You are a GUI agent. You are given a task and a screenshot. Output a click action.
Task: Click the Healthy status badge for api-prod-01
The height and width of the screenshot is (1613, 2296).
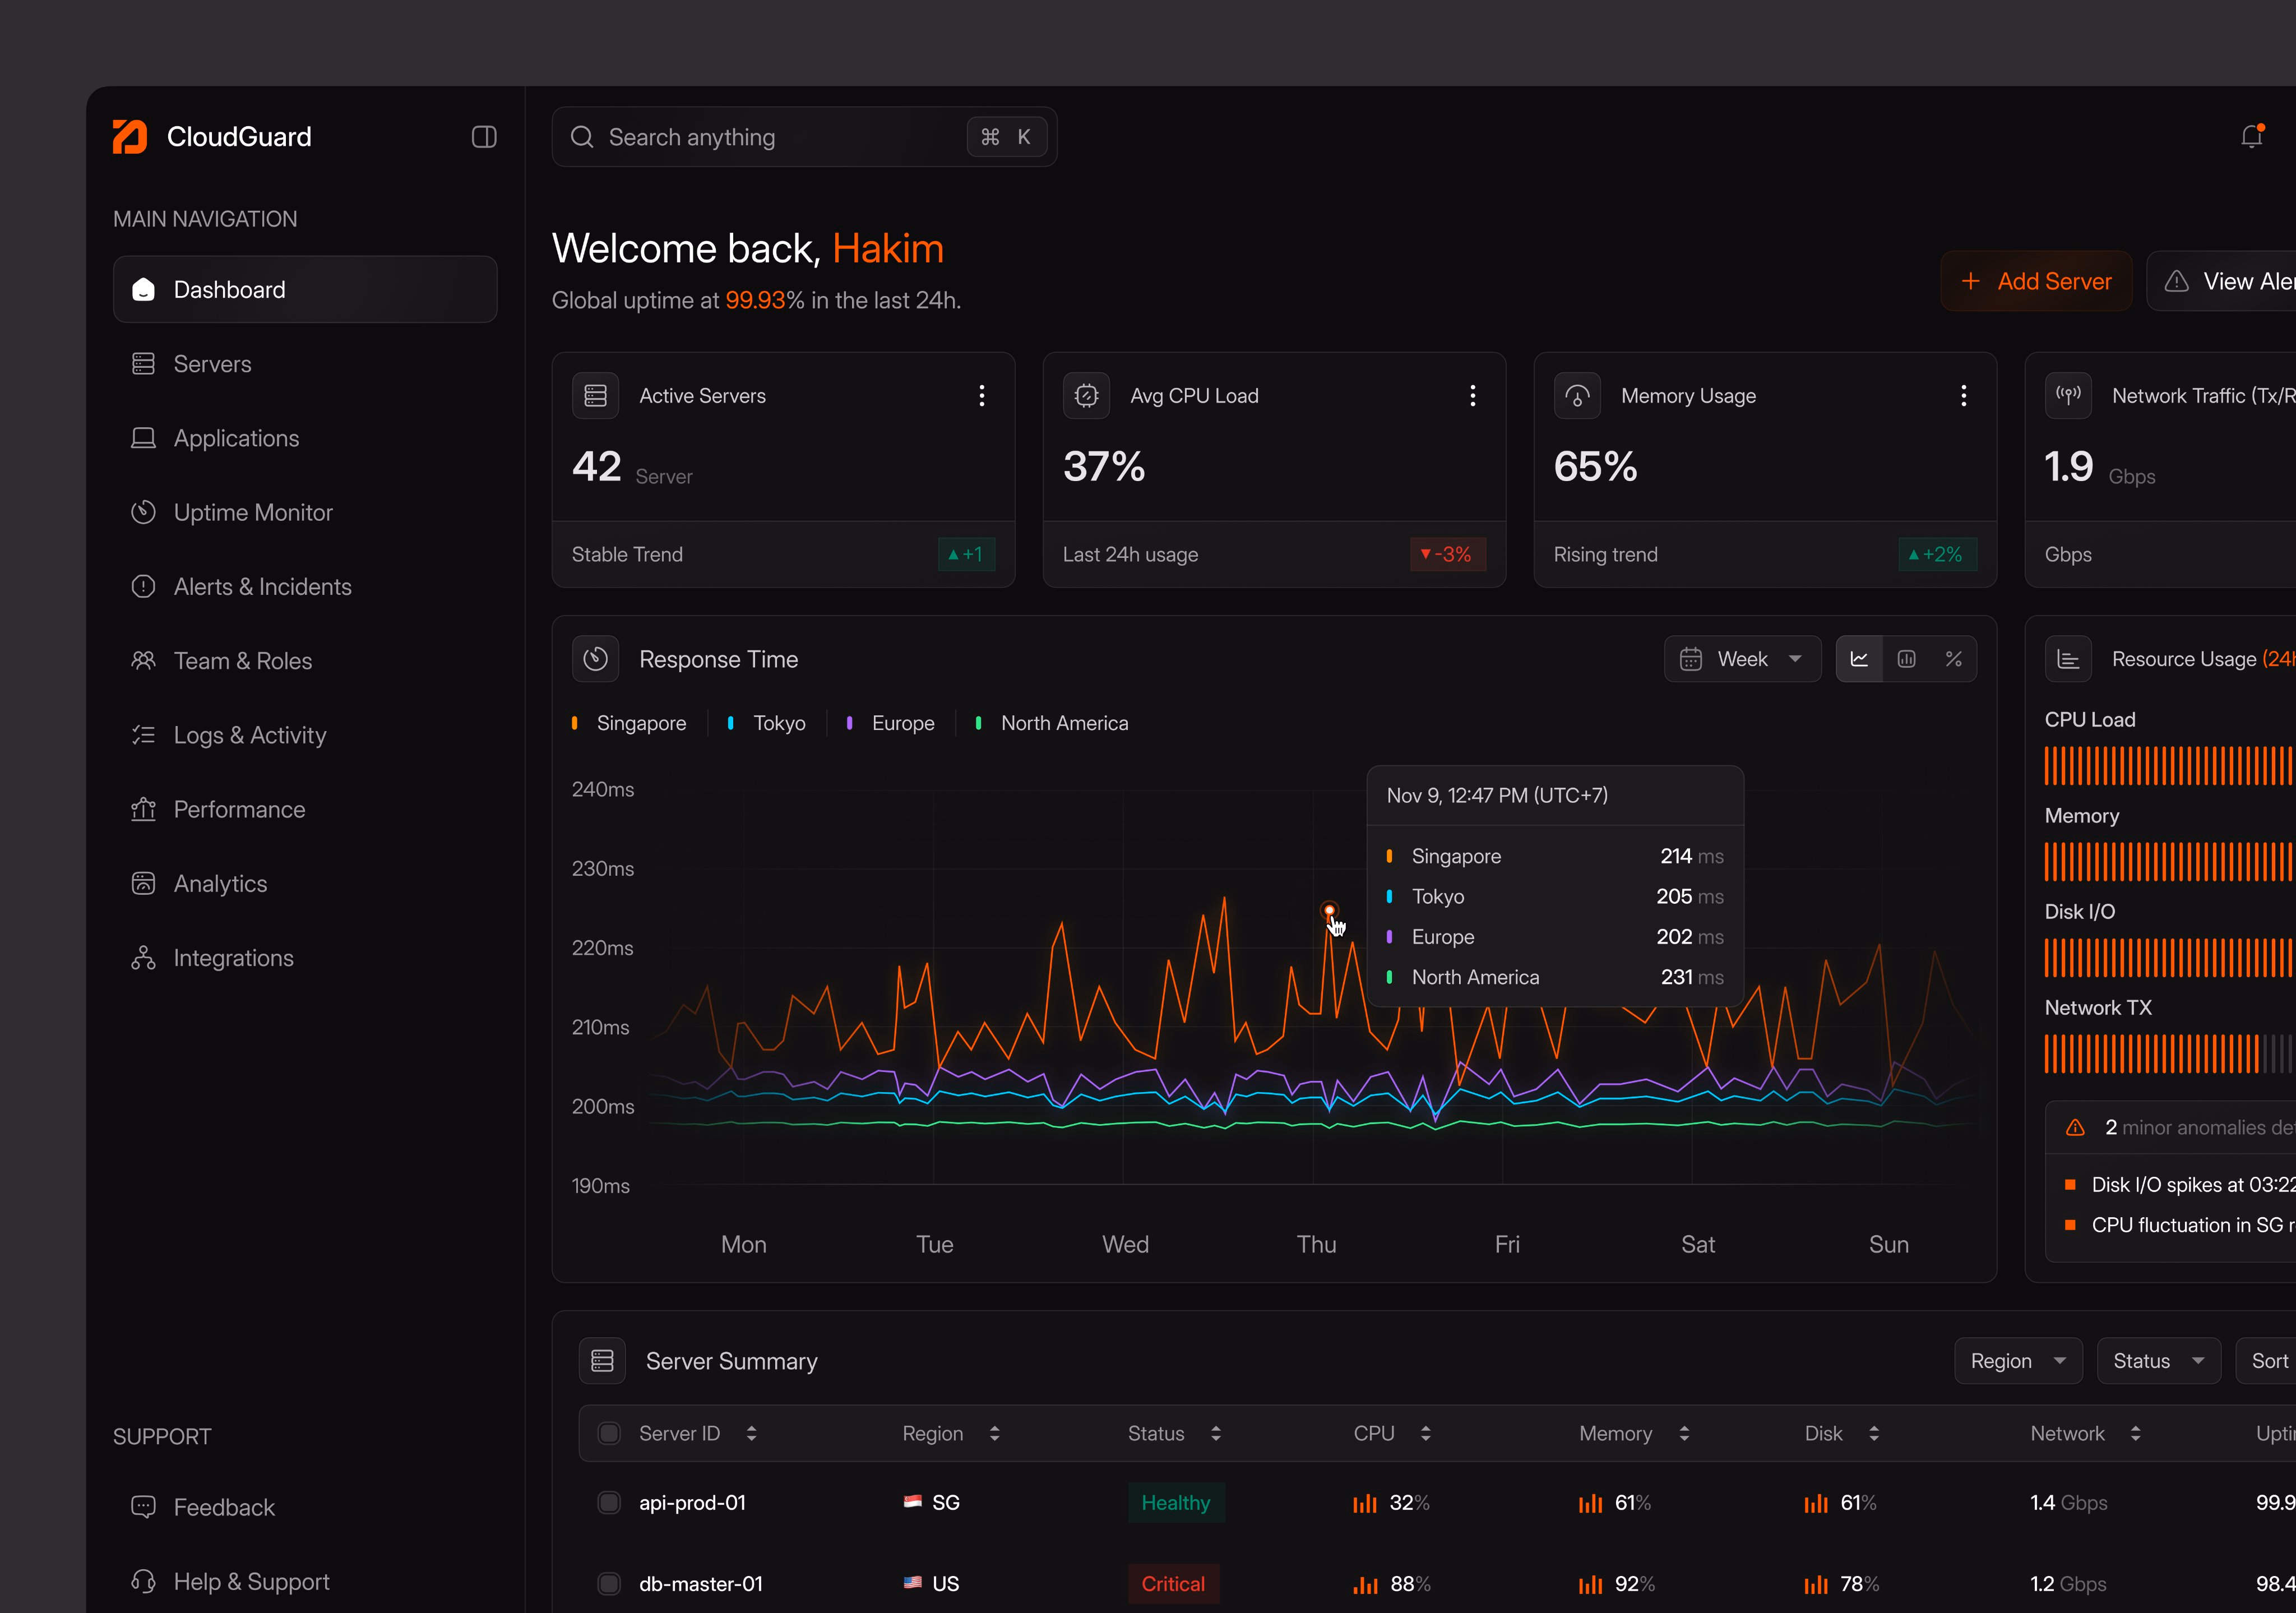click(x=1176, y=1503)
